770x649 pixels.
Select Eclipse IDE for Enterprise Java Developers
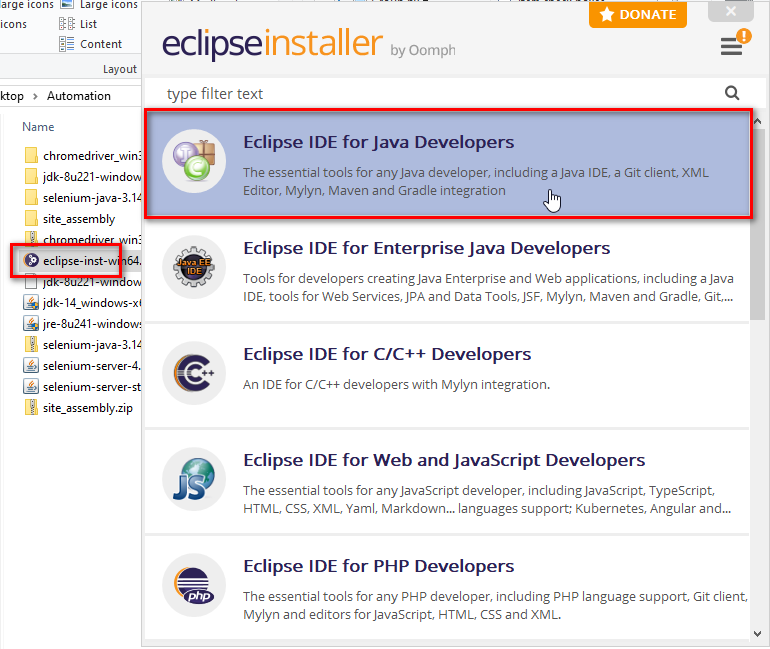(447, 270)
